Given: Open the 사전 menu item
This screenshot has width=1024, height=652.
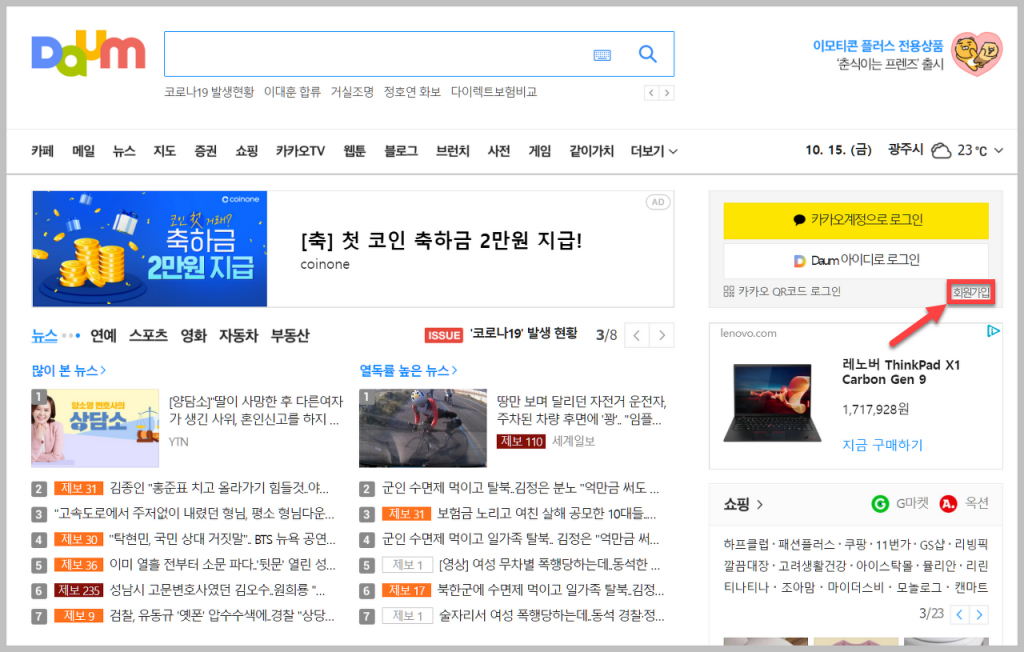Looking at the screenshot, I should pos(499,151).
